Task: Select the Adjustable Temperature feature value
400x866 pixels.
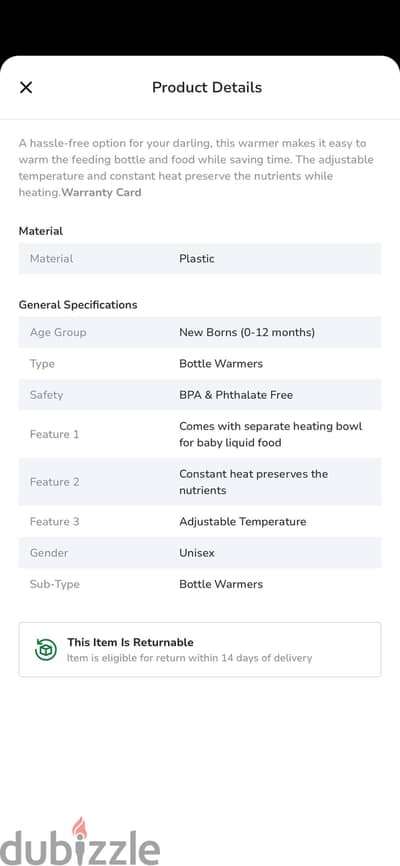Action: (243, 521)
